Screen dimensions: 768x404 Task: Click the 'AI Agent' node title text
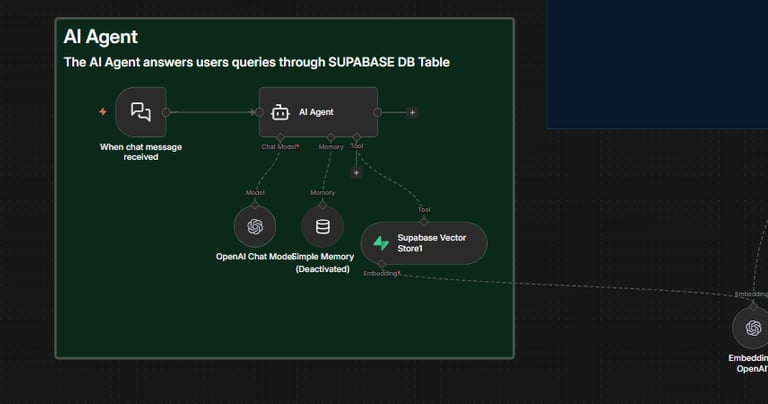pos(316,112)
